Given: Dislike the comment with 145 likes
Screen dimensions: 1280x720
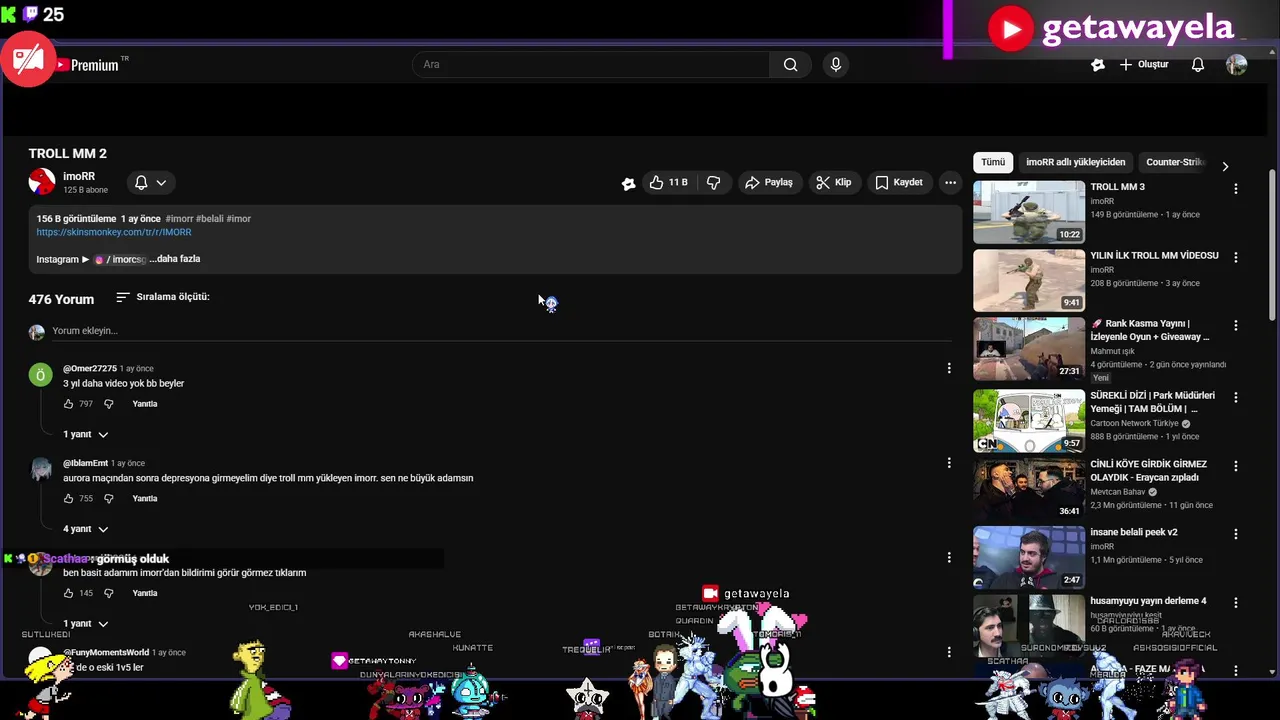Looking at the screenshot, I should click(109, 593).
